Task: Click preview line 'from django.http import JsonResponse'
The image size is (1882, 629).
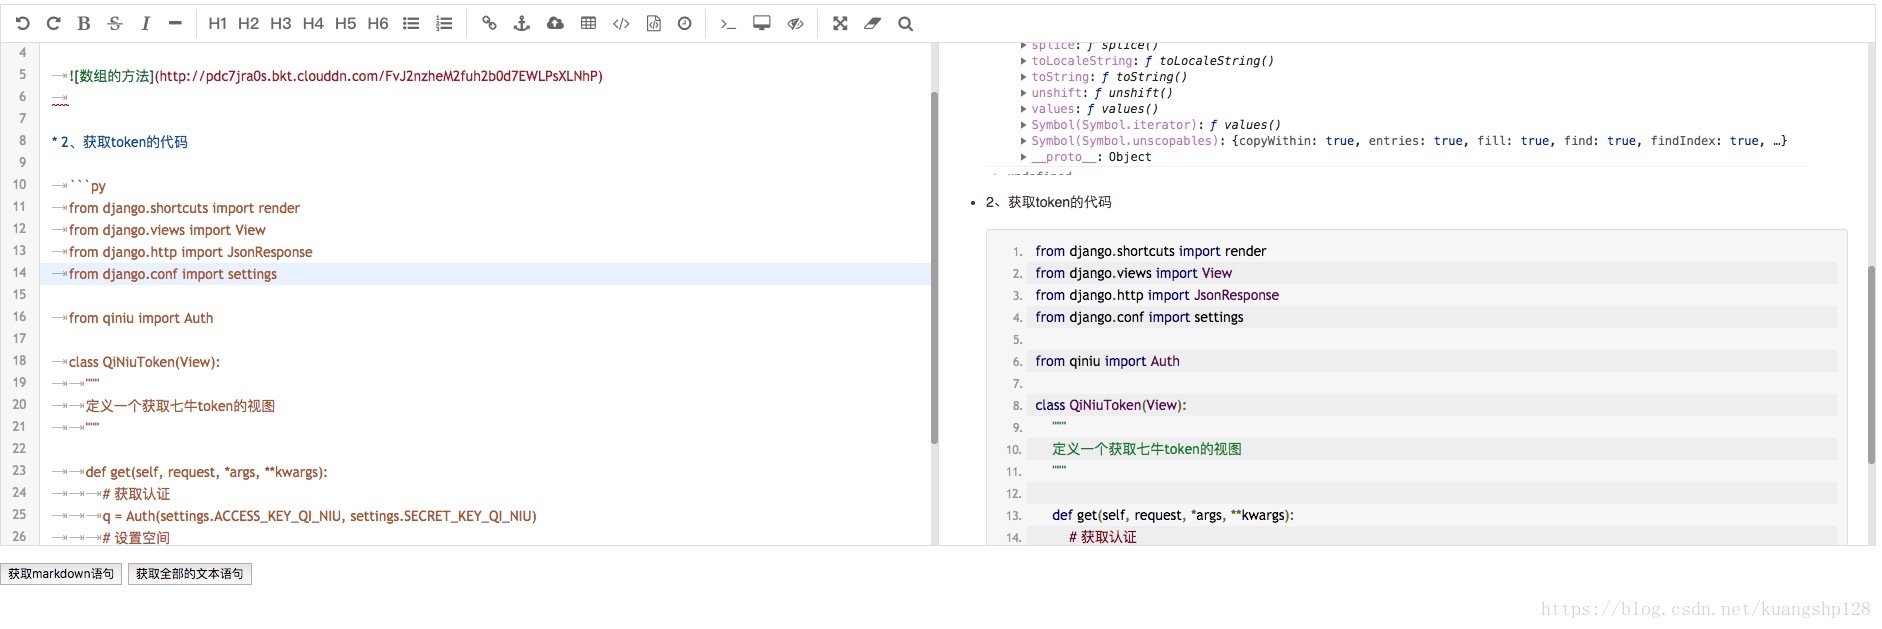Action: [1157, 295]
